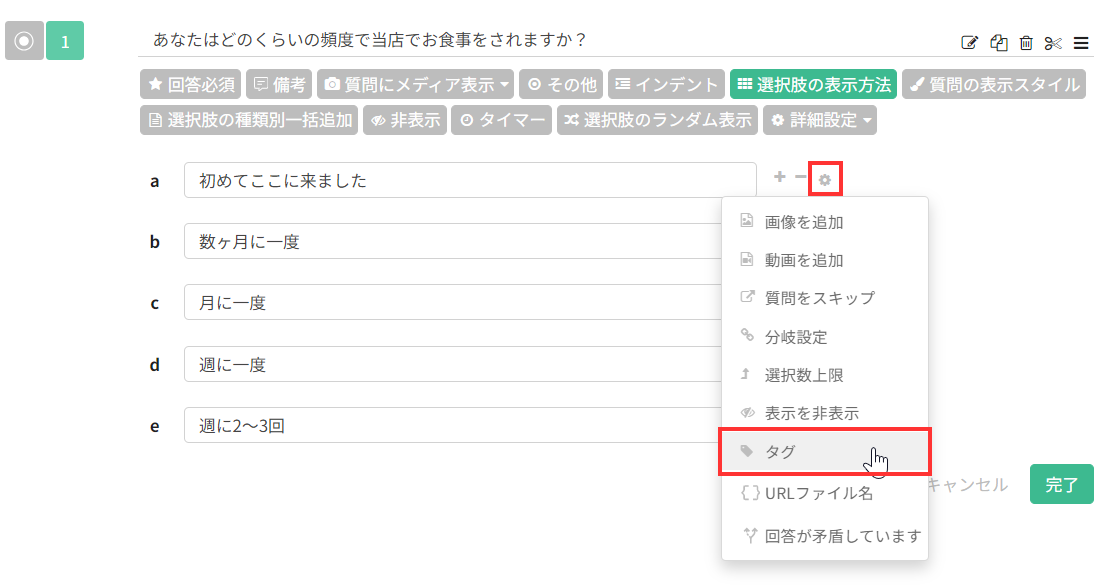Choose 動画を追加 menu item
Screen dimensions: 1114x586
[x=825, y=260]
